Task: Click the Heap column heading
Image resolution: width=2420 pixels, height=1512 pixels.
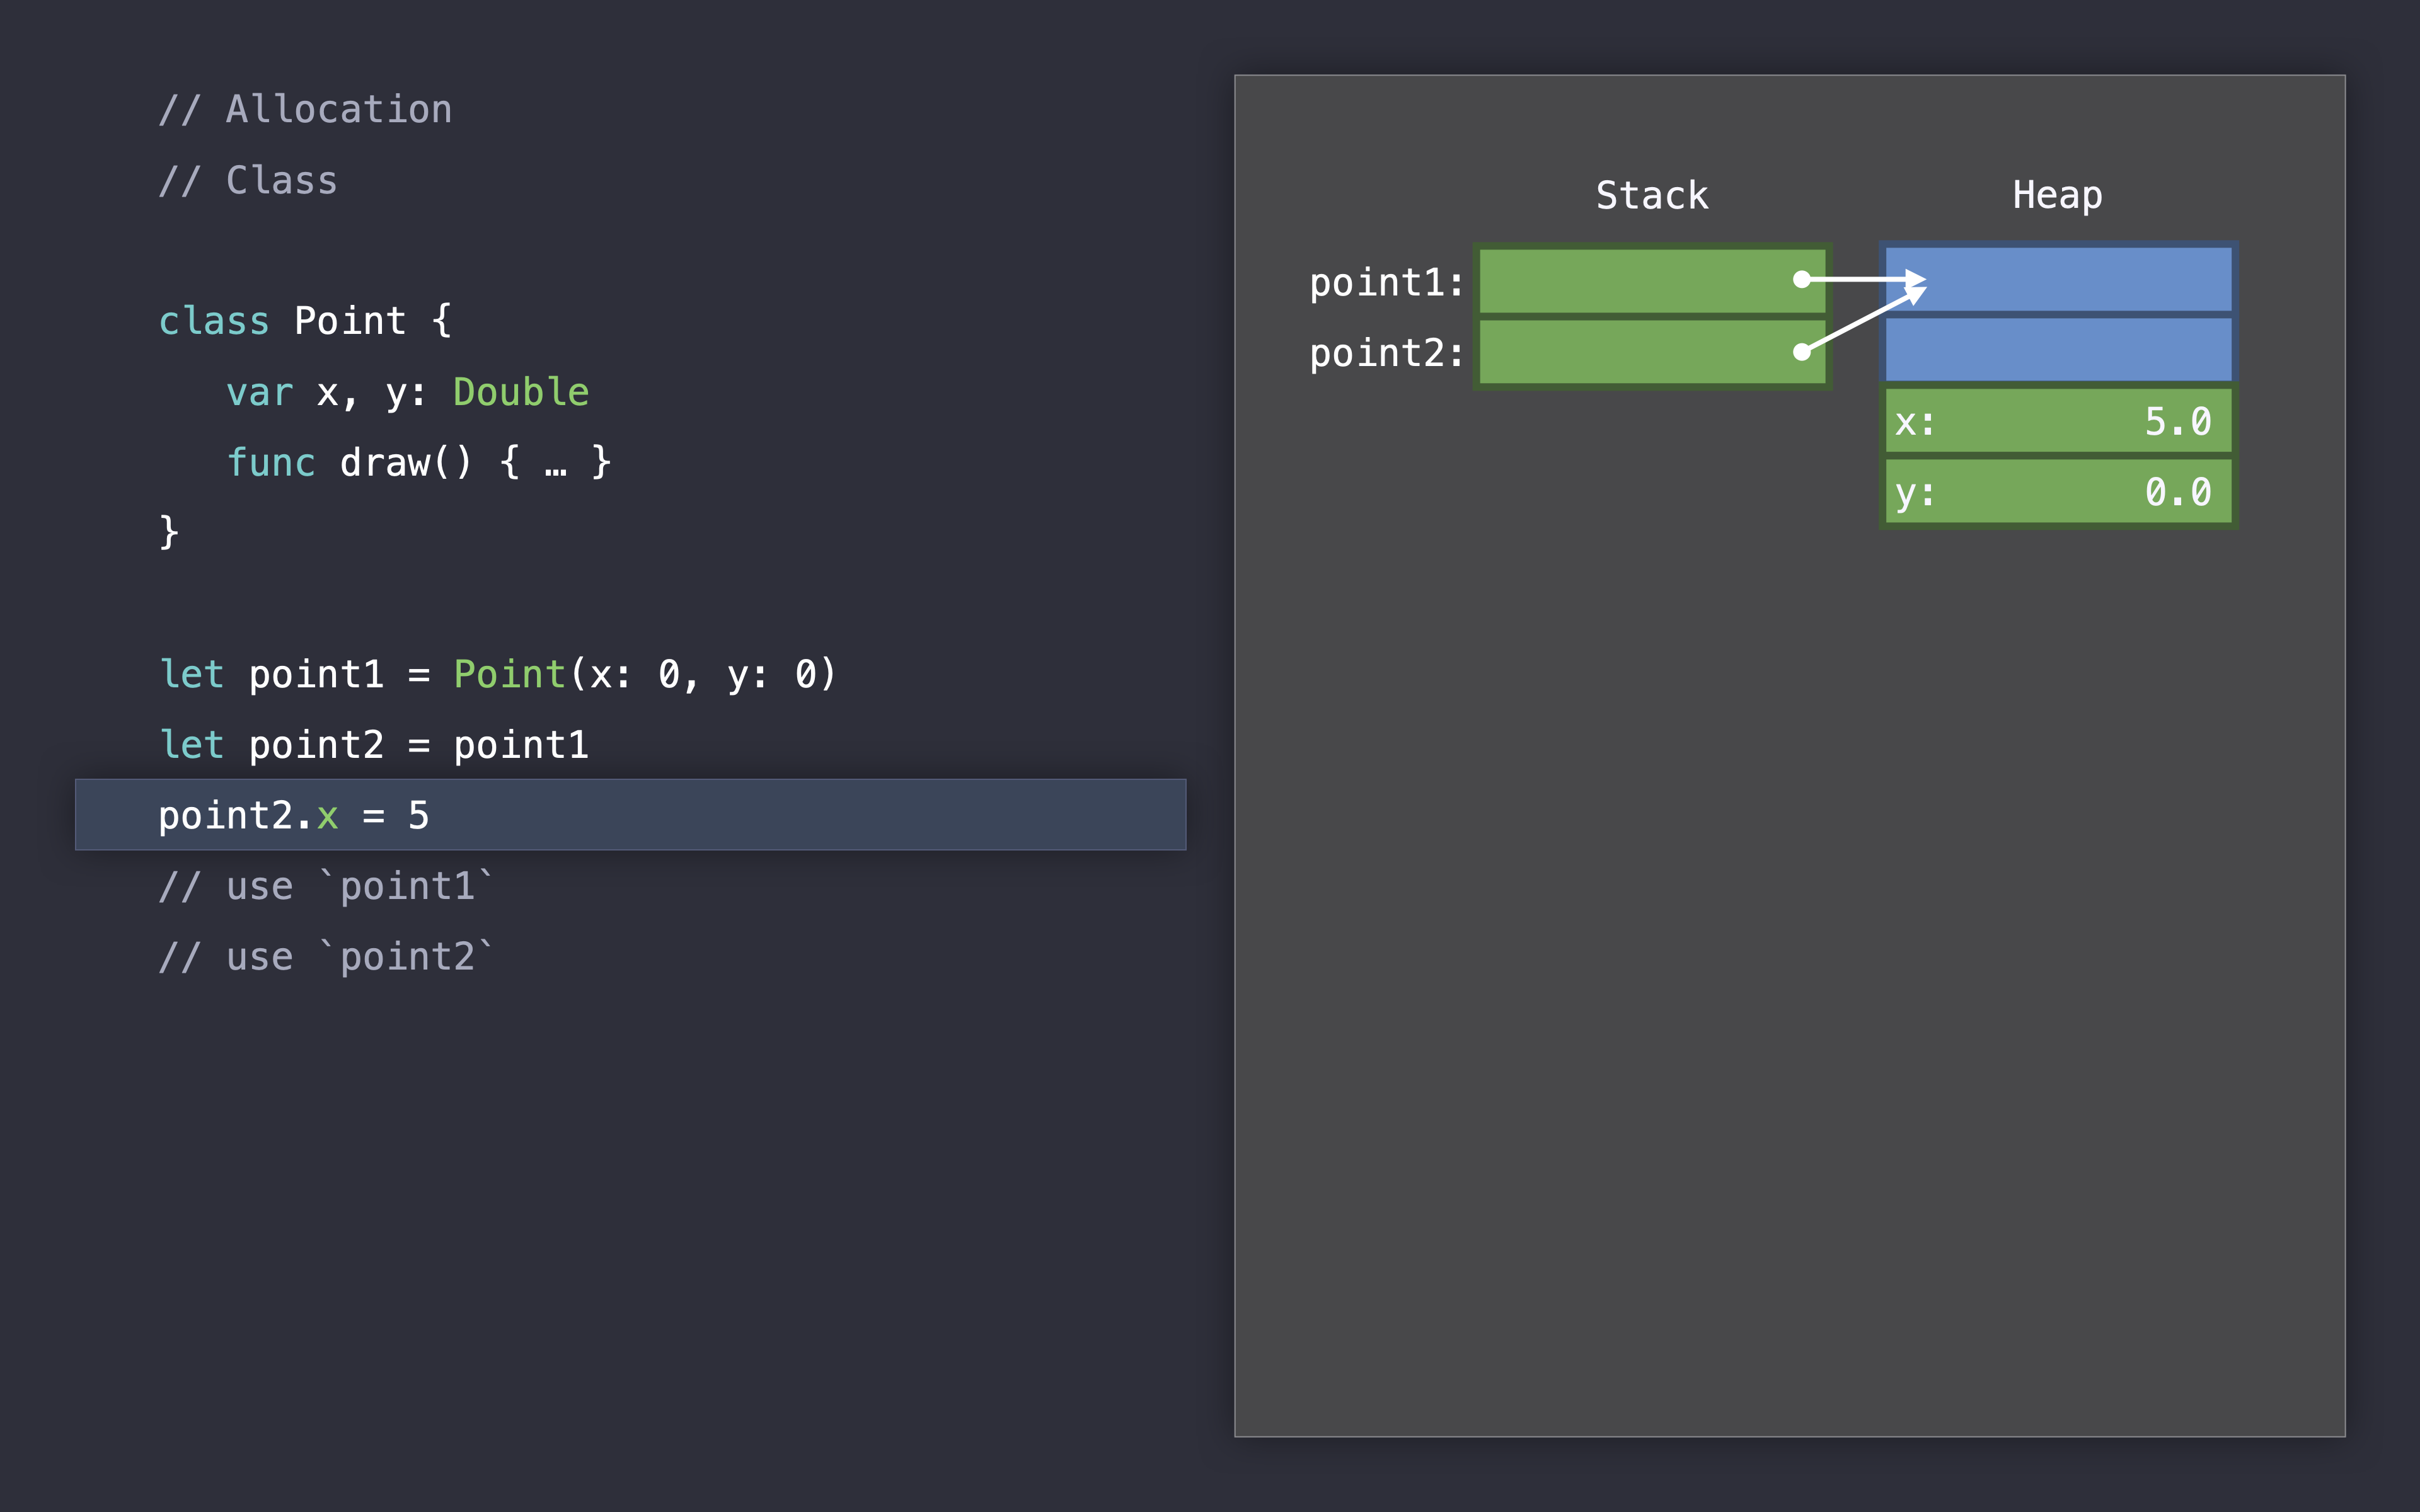Action: point(2057,195)
